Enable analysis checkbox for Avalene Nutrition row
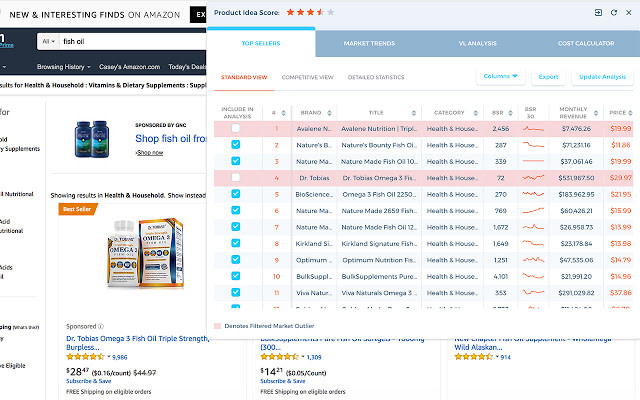 click(x=236, y=129)
